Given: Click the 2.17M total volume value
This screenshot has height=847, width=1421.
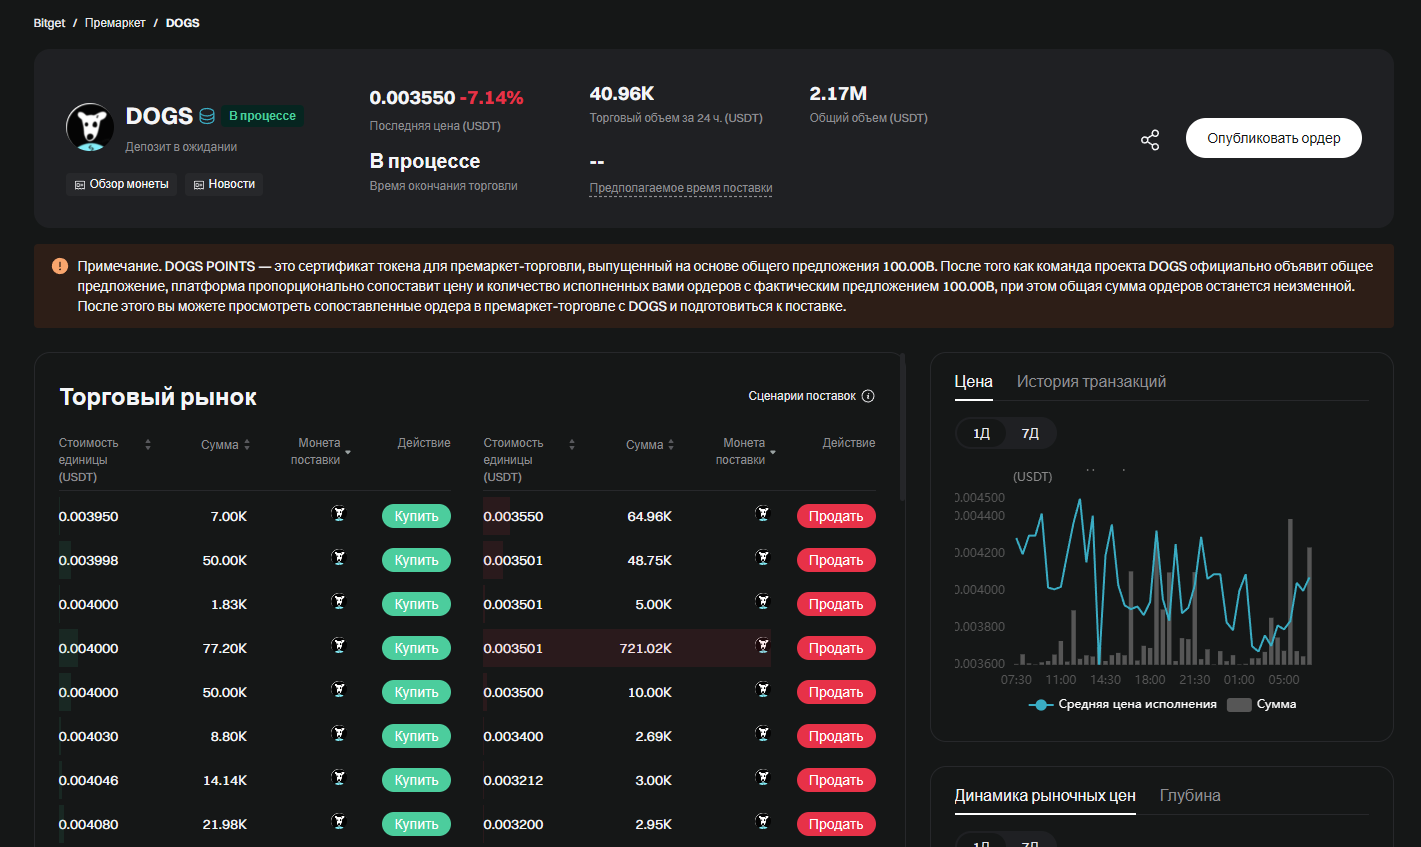Looking at the screenshot, I should click(838, 94).
